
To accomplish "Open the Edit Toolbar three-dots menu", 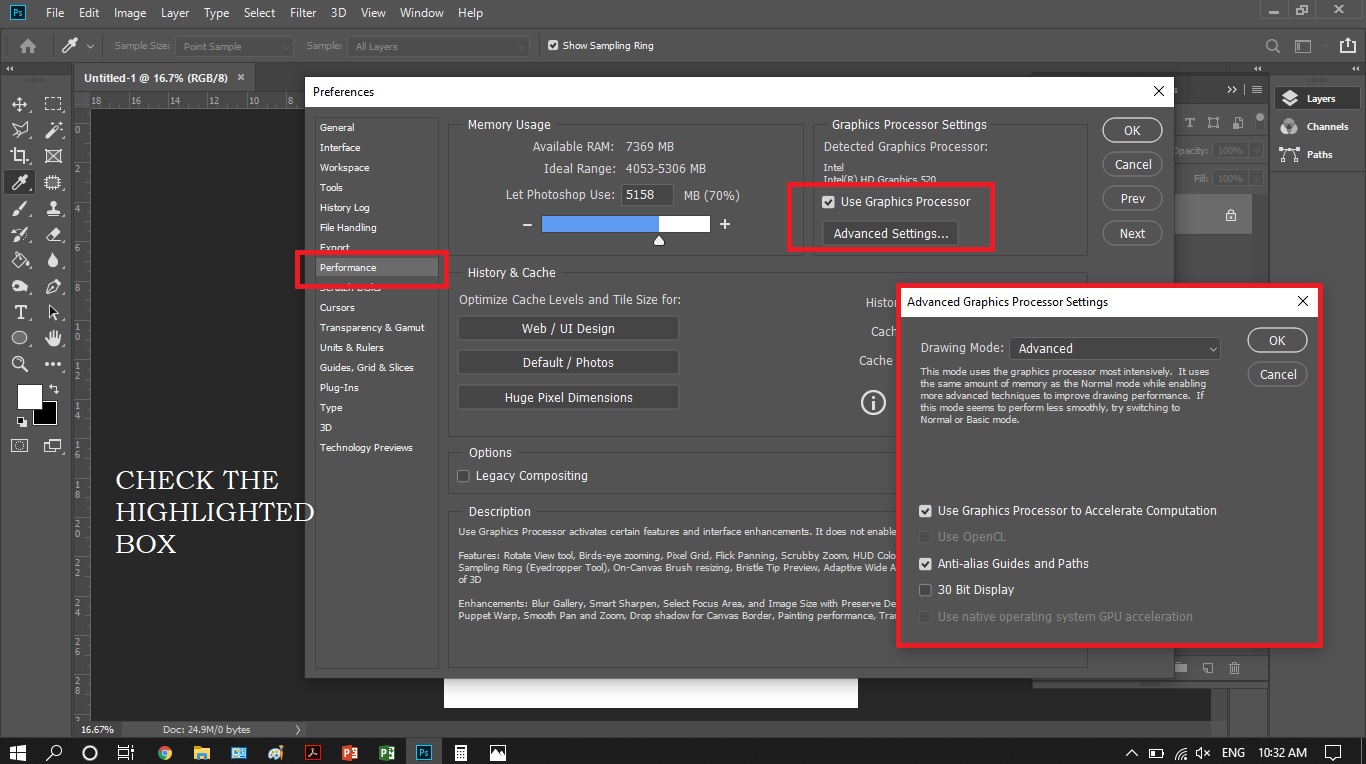I will 53,364.
